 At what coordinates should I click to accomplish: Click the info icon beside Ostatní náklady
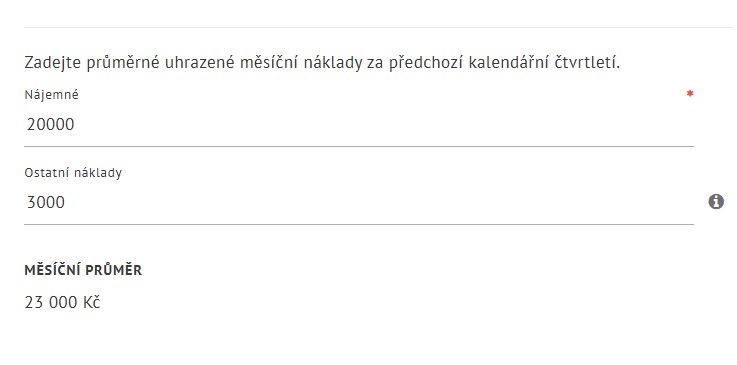(x=716, y=202)
